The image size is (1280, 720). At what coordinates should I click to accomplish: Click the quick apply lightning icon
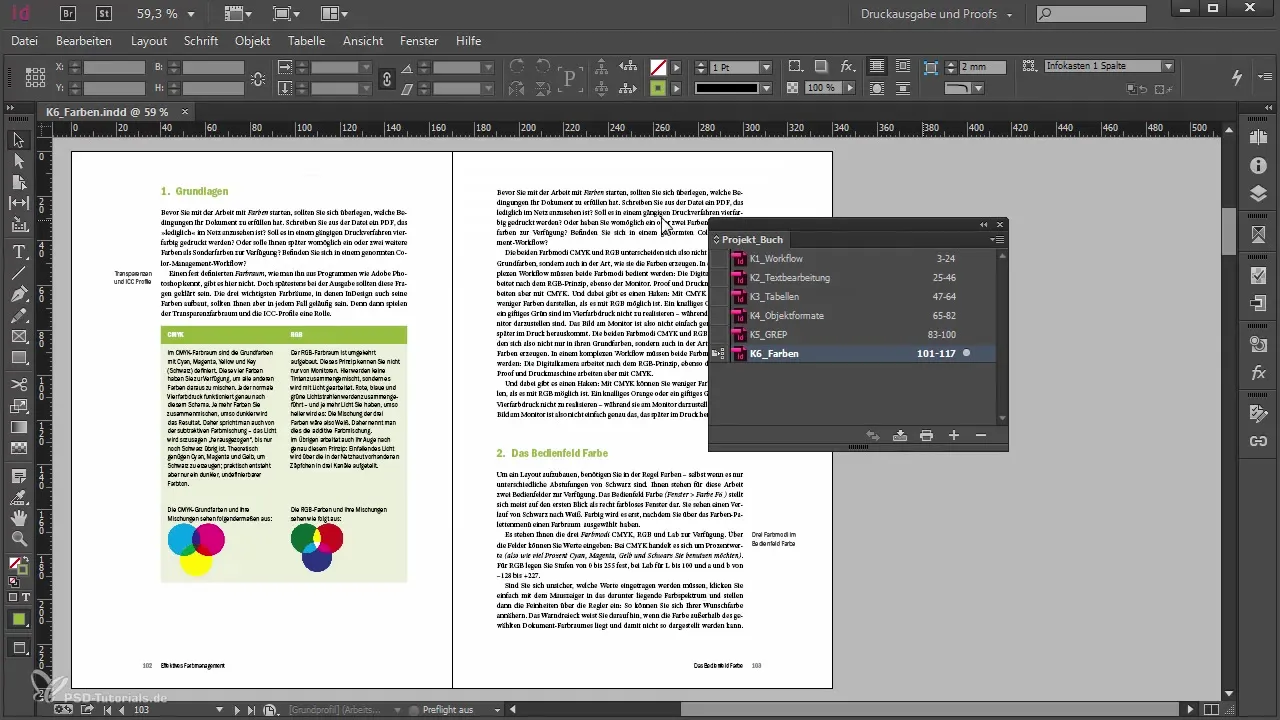1238,77
